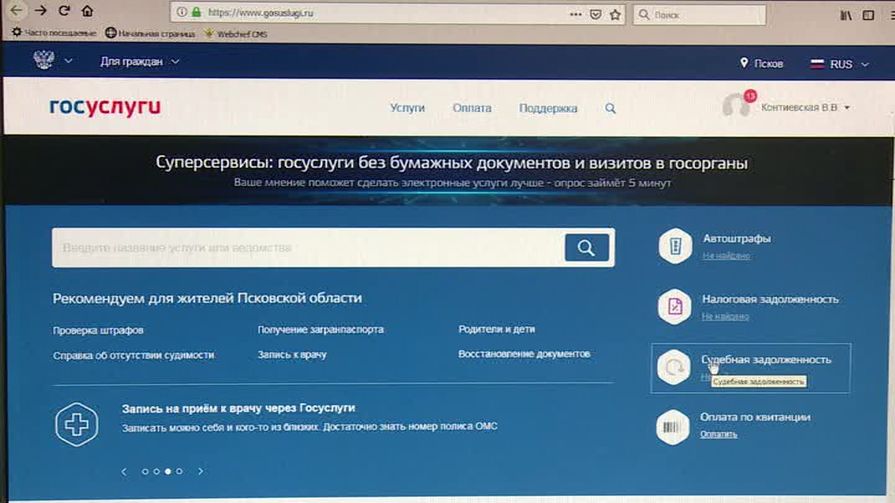Viewport: 895px width, 503px height.
Task: Open the Для граждан dropdown
Action: click(x=140, y=61)
